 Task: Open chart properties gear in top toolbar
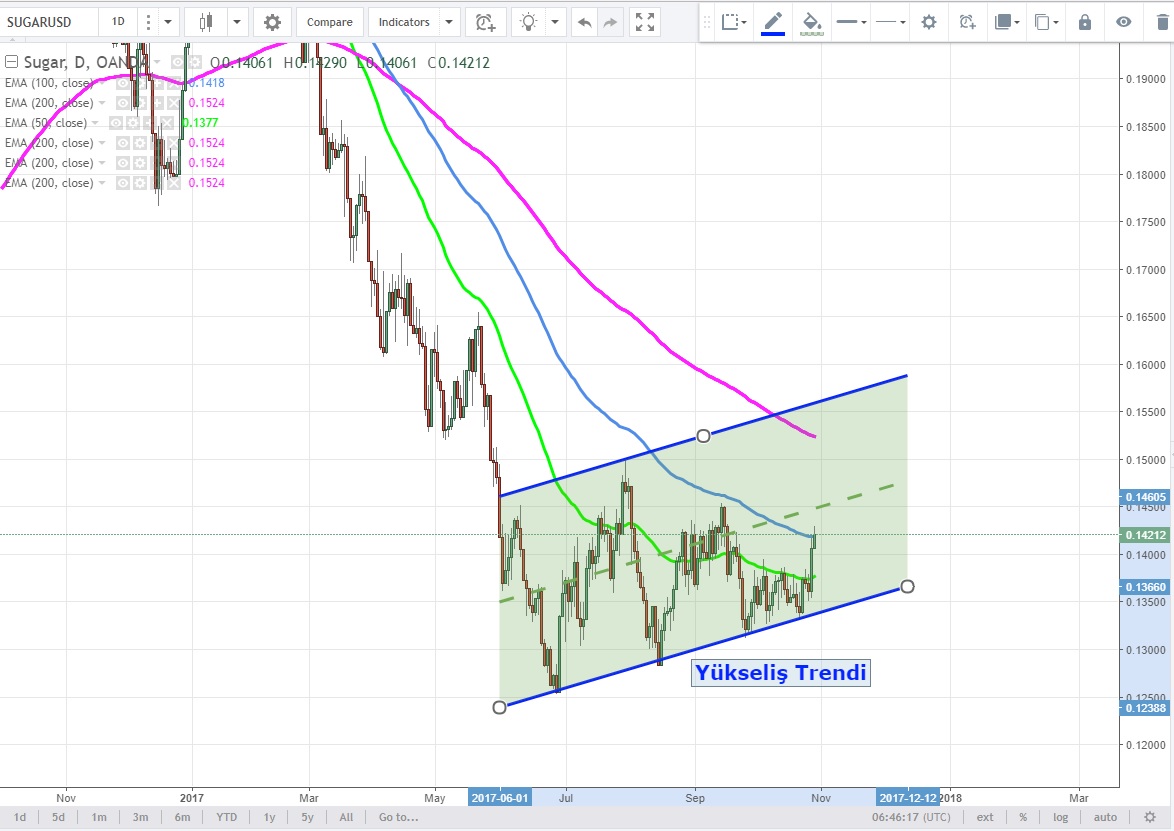(272, 22)
